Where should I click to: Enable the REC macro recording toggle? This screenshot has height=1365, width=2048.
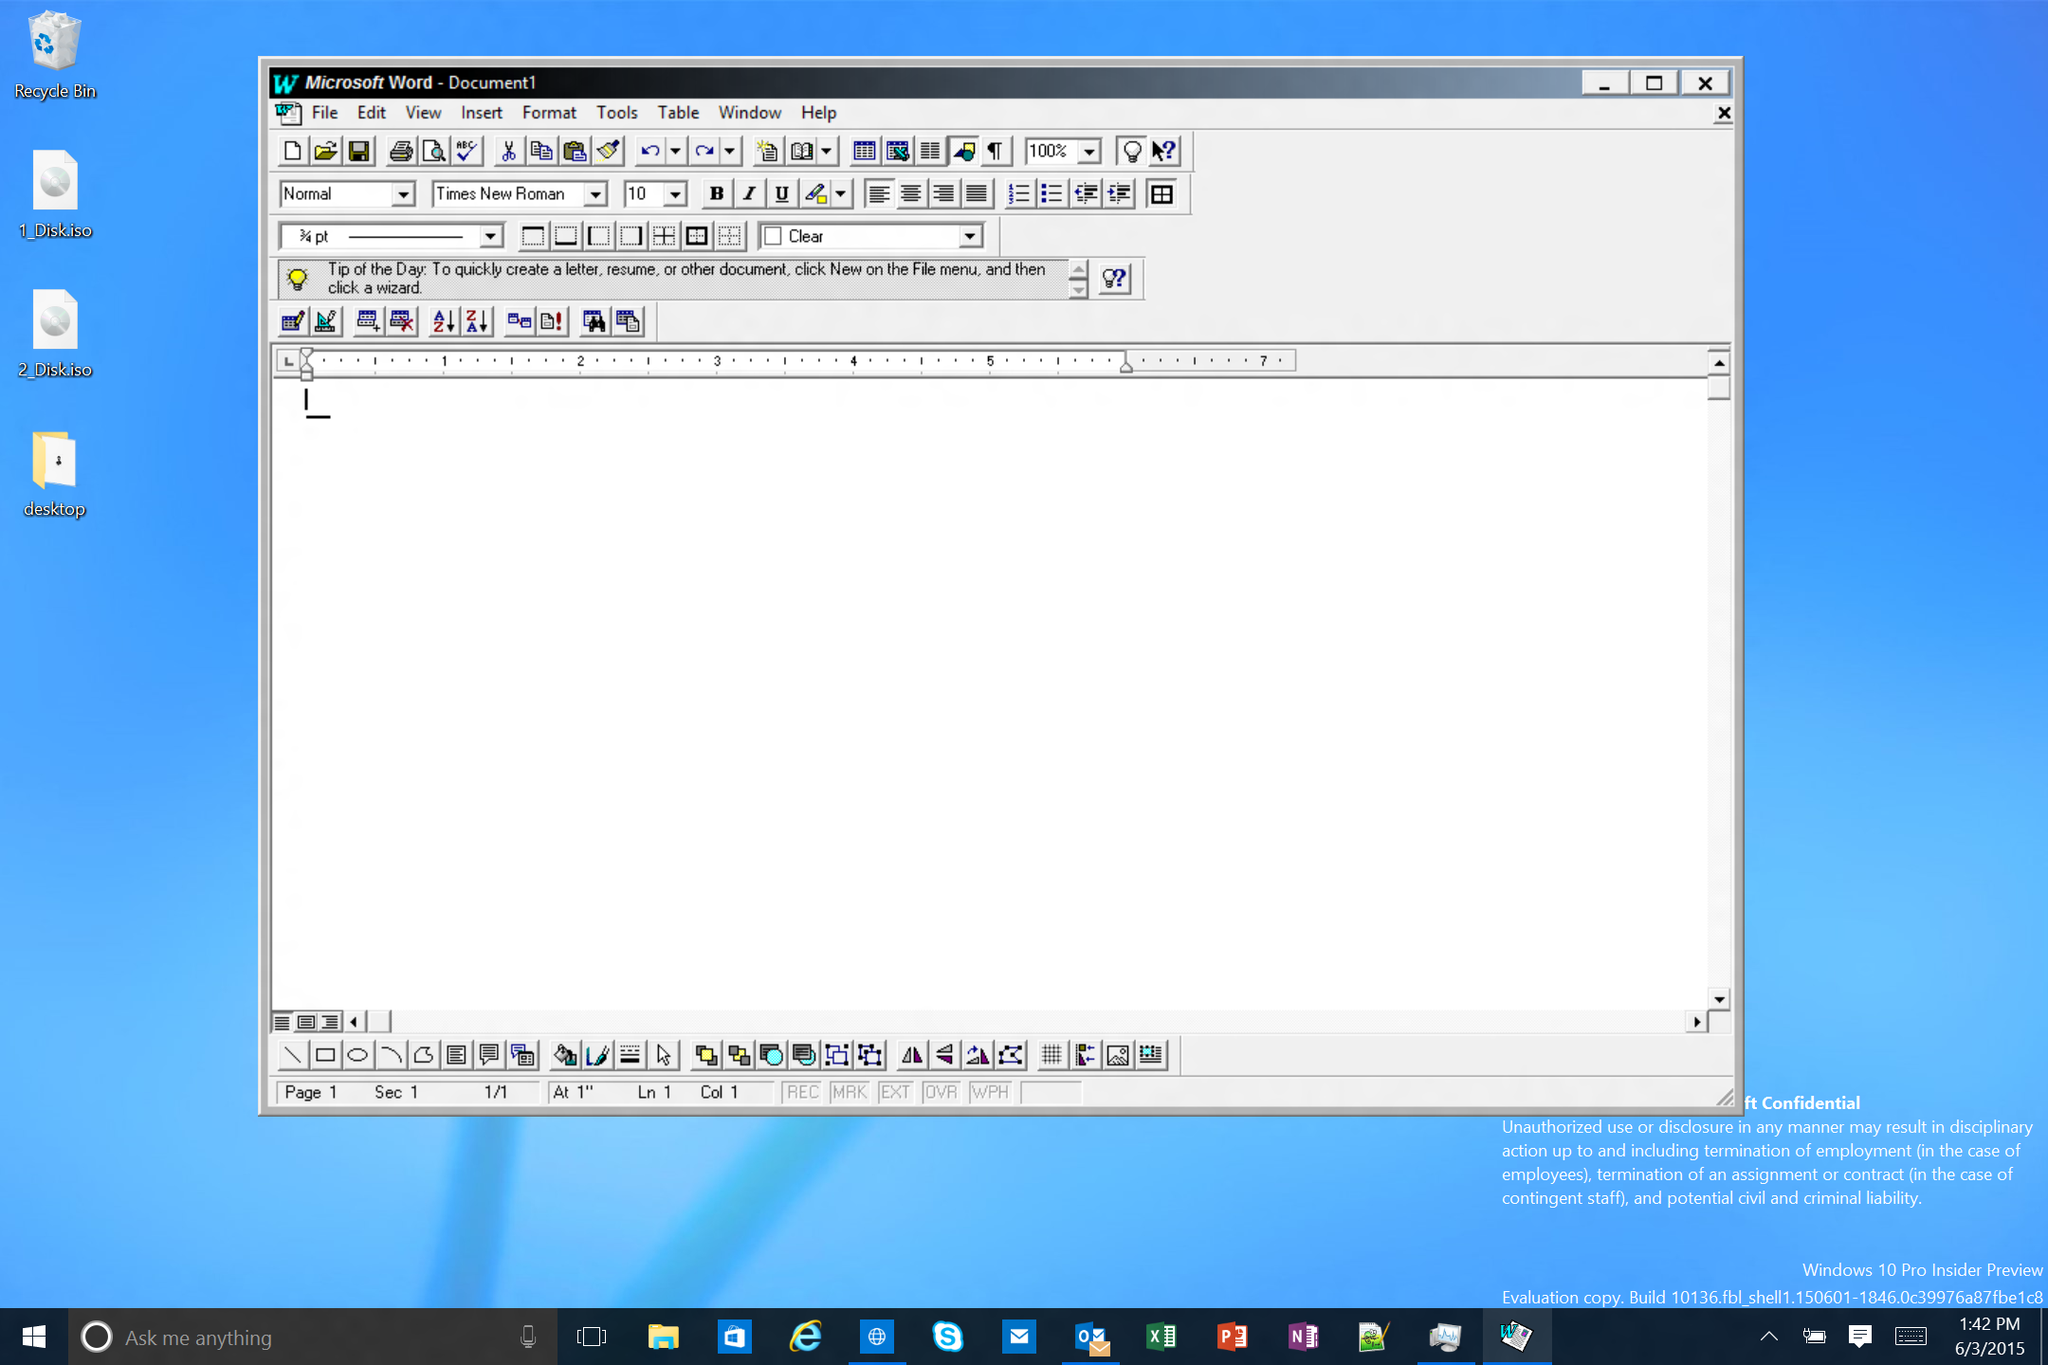point(798,1092)
